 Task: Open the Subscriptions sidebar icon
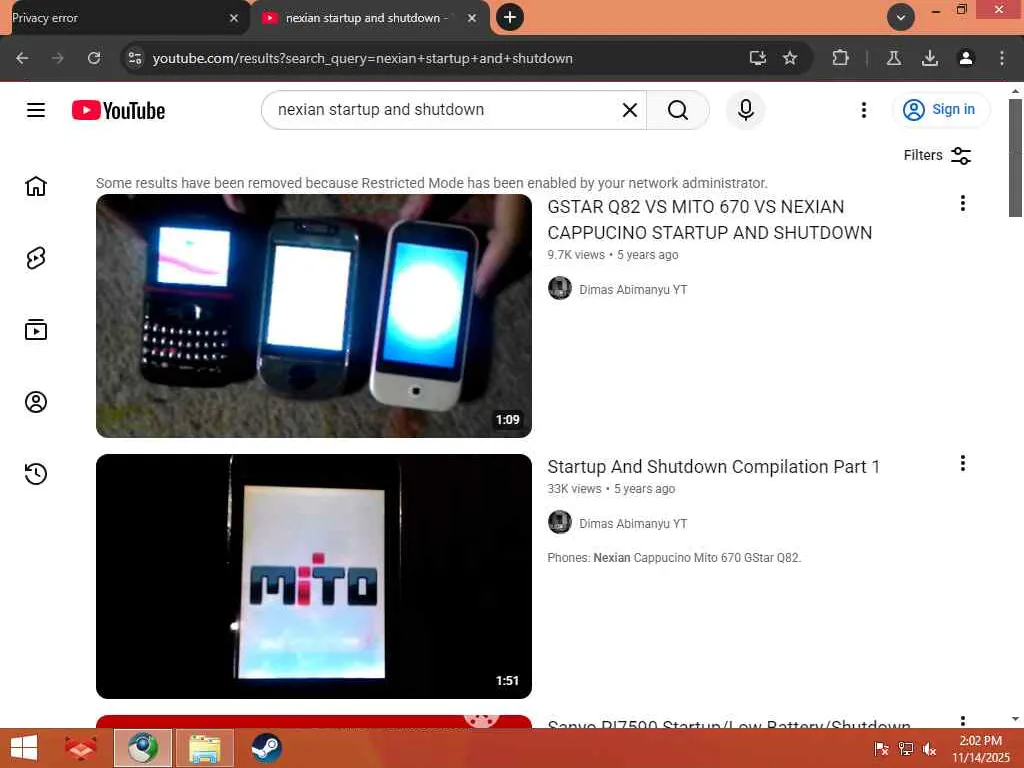(x=36, y=330)
